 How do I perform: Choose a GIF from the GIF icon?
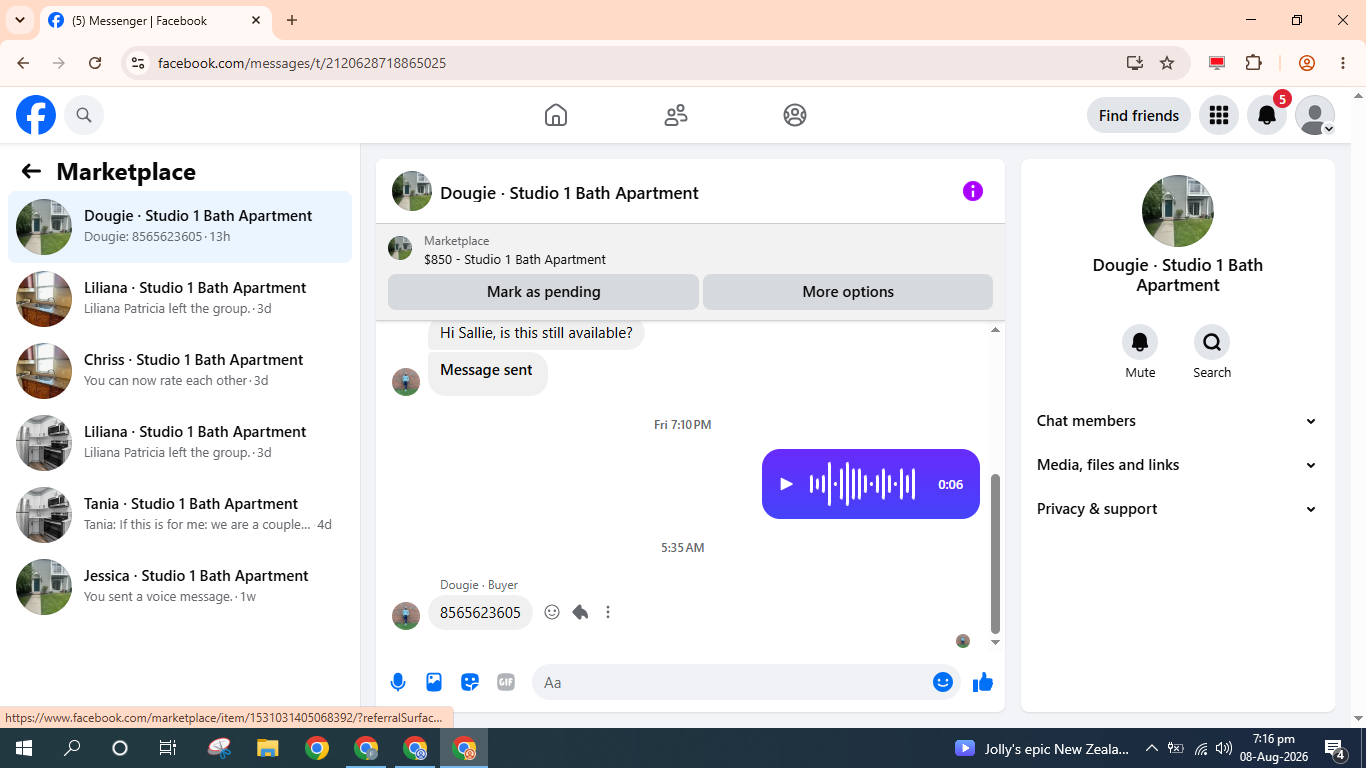(506, 682)
